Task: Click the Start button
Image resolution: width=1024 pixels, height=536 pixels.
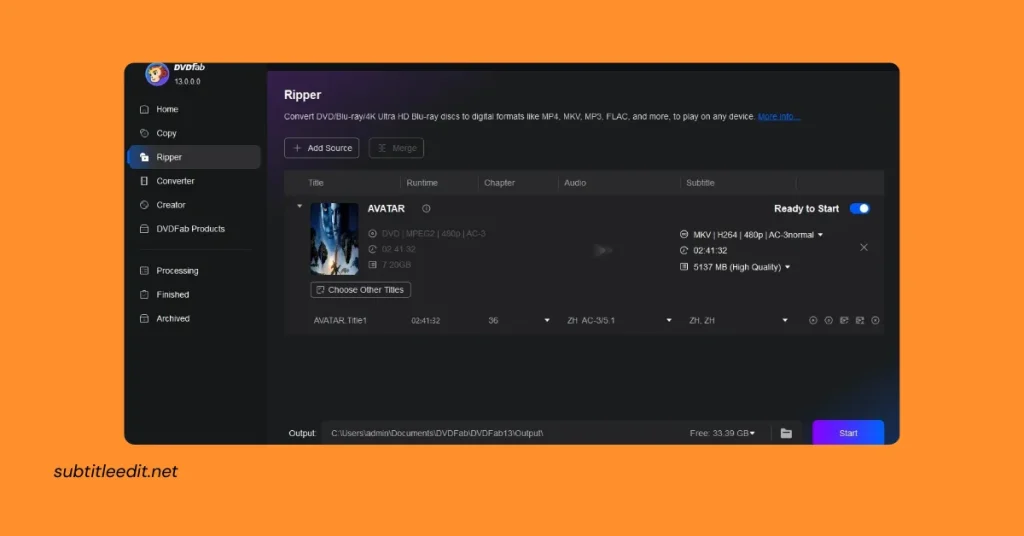Action: pyautogui.click(x=848, y=432)
